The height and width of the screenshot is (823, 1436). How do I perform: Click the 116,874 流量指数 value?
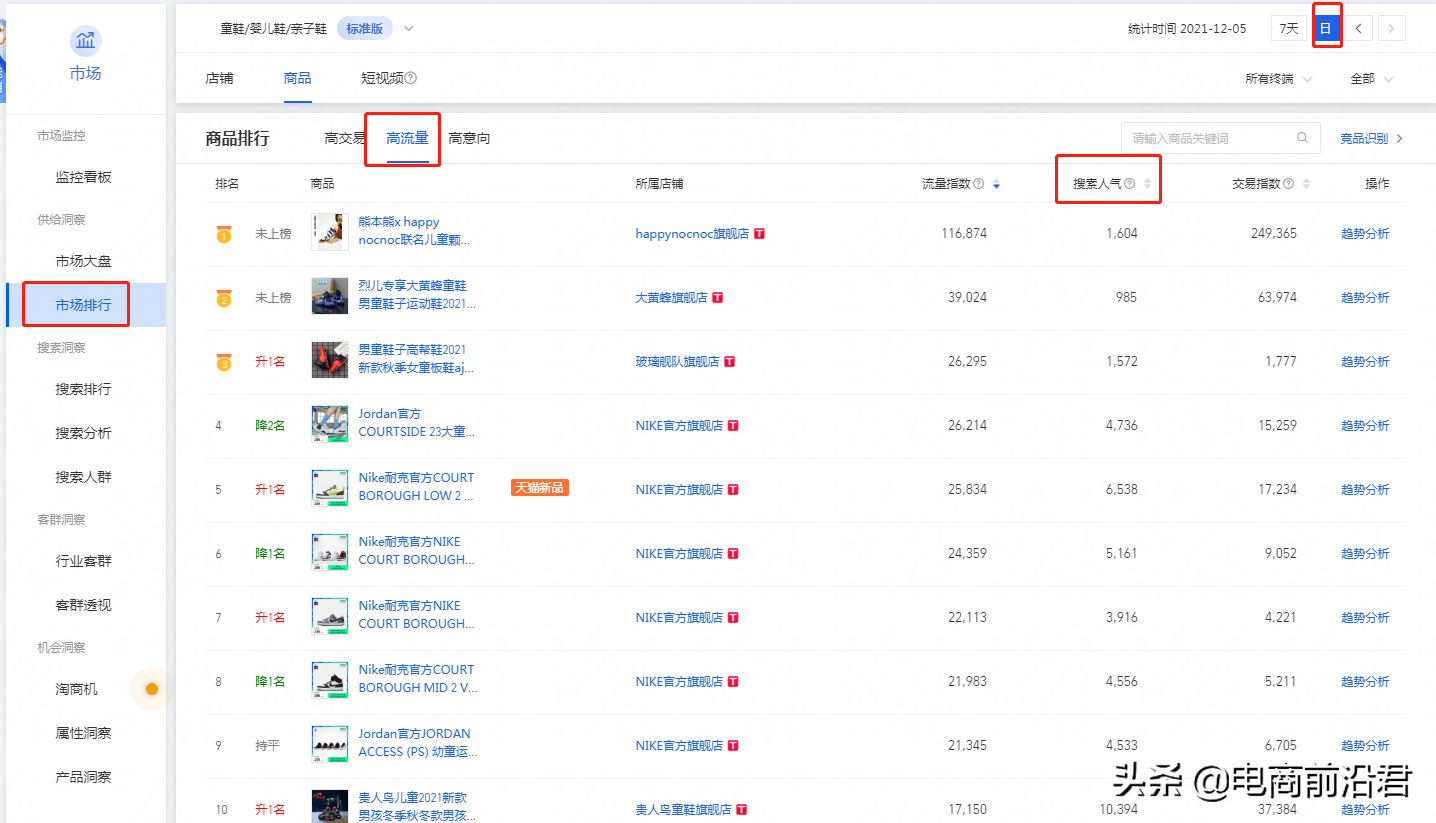964,234
